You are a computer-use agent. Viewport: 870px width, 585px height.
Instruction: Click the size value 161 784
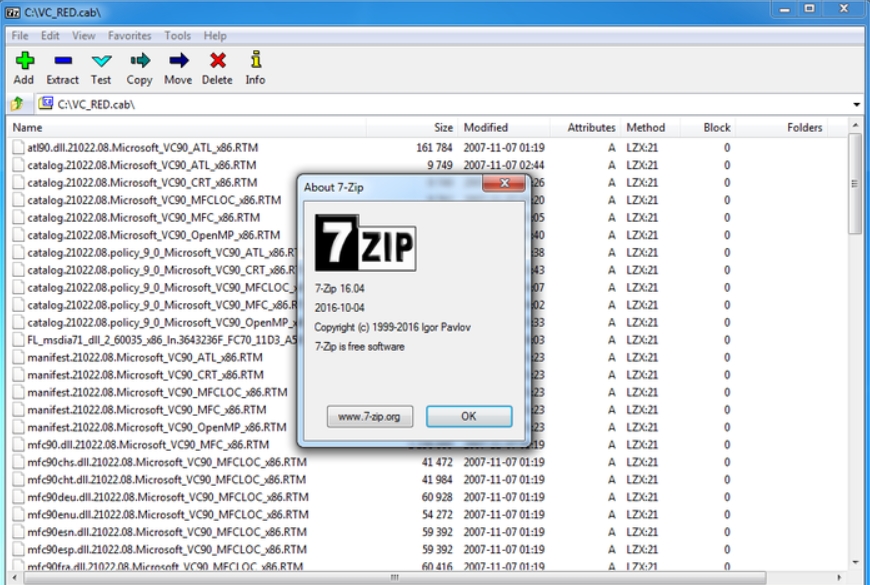pos(434,148)
